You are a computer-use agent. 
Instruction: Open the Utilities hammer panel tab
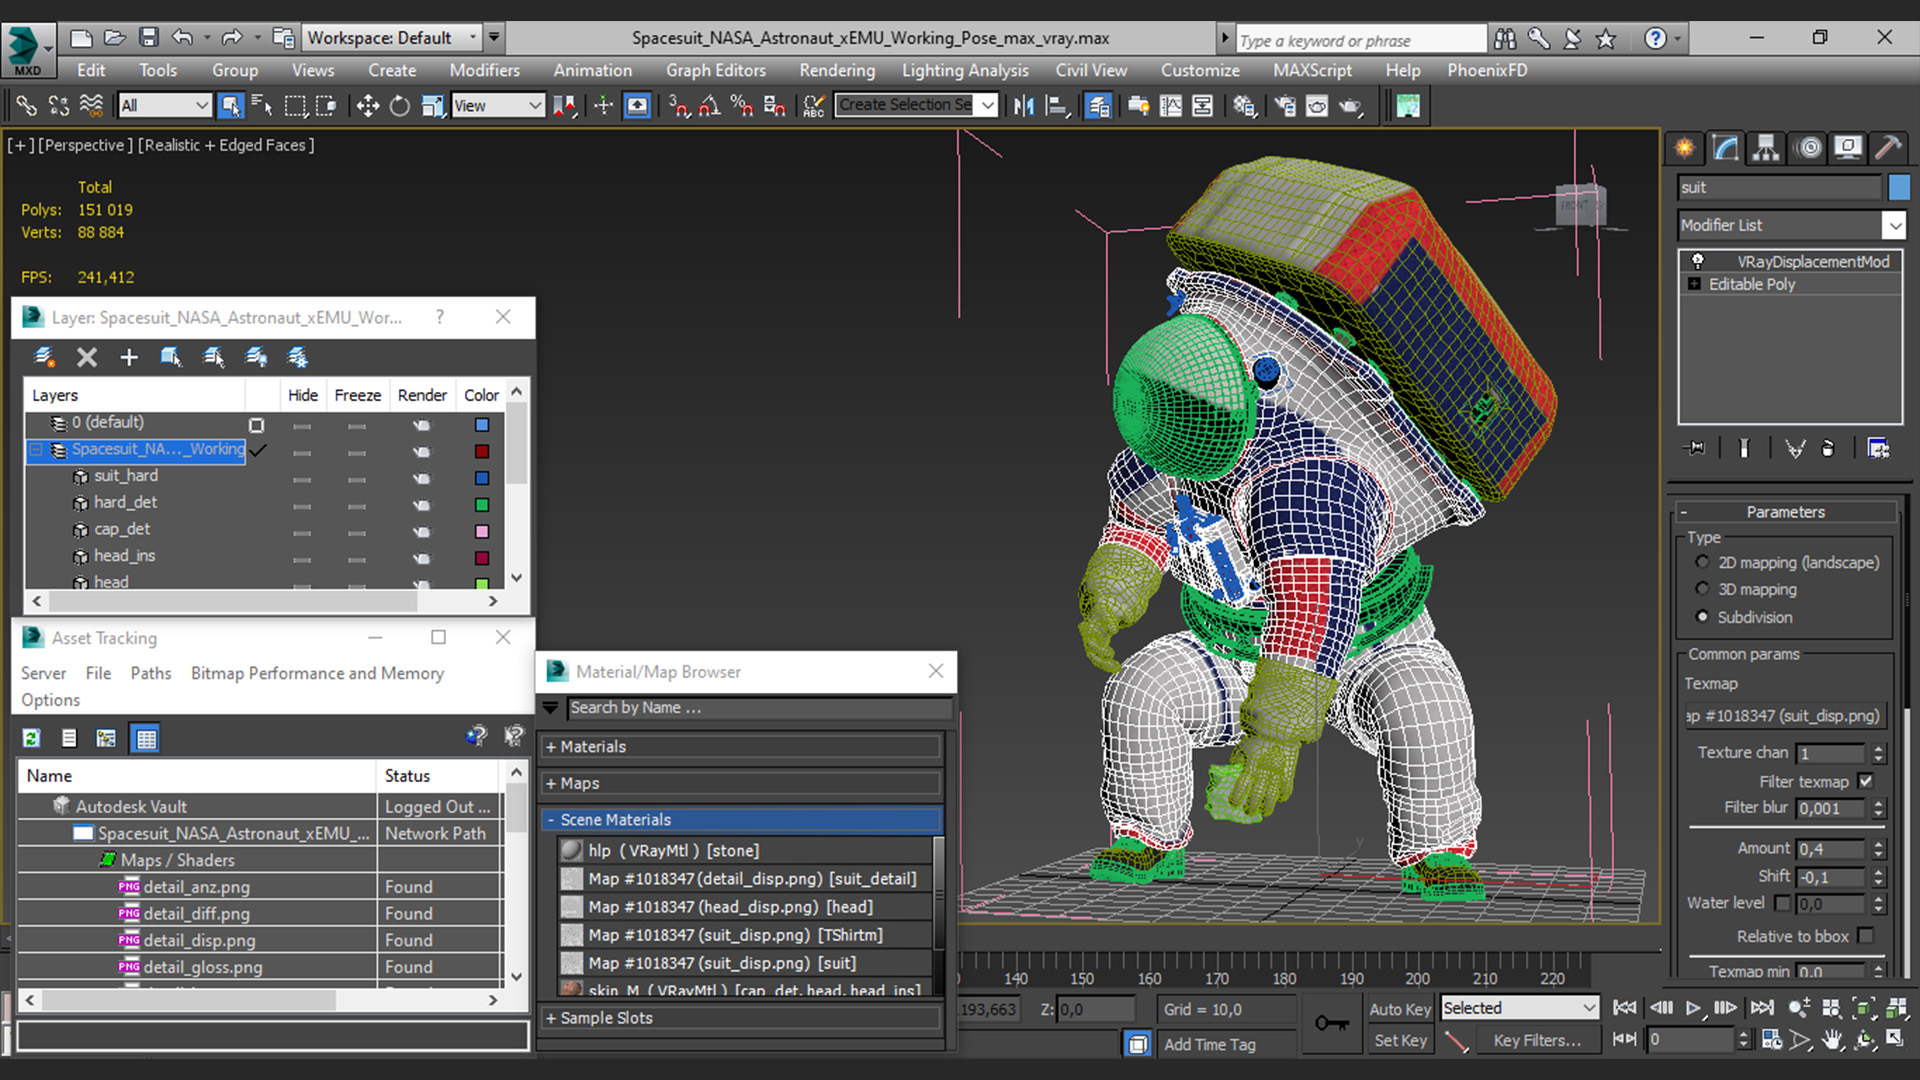[x=1888, y=148]
